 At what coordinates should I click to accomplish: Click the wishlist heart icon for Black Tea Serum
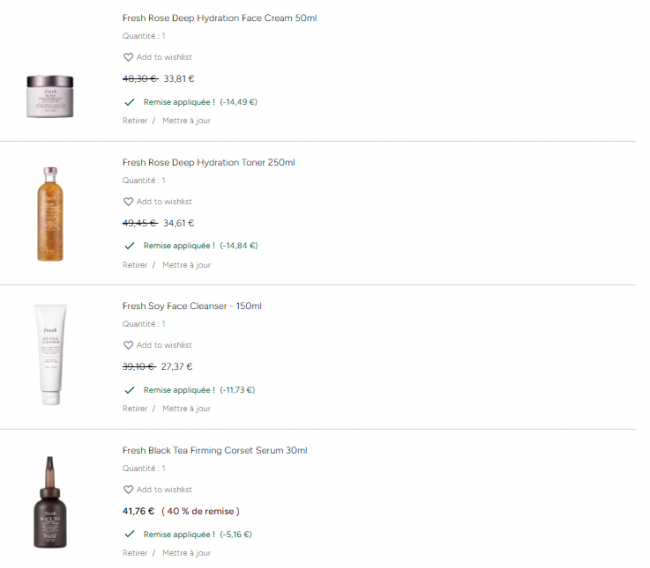coord(128,490)
